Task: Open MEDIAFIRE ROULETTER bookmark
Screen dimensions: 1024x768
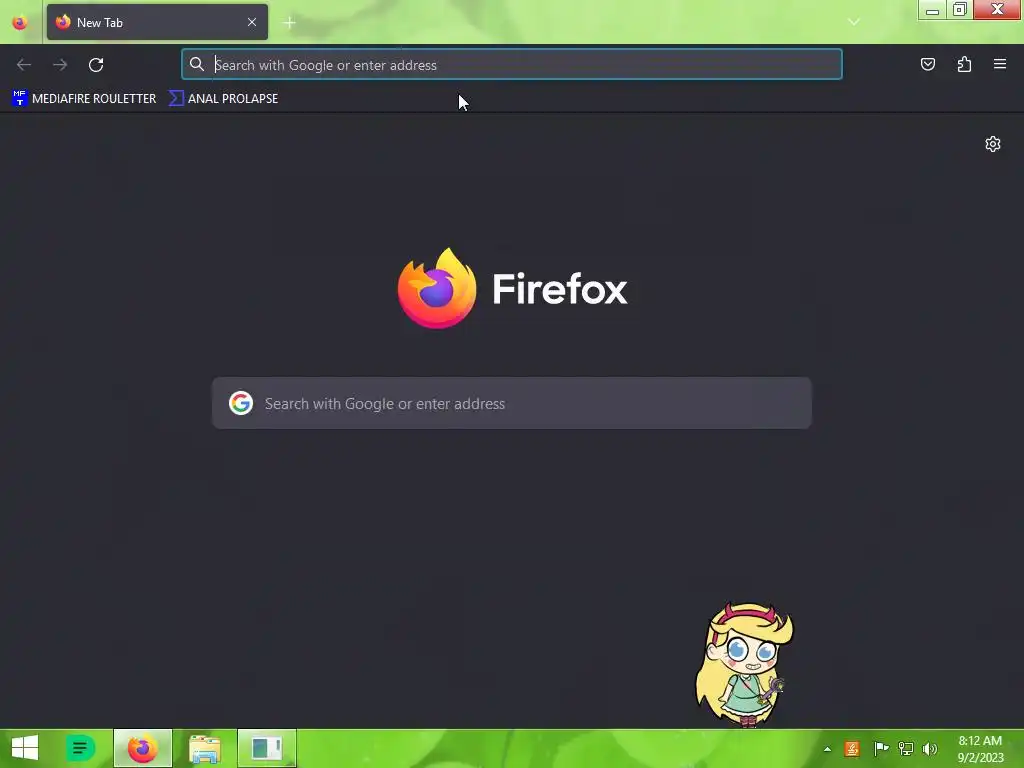Action: pyautogui.click(x=84, y=99)
